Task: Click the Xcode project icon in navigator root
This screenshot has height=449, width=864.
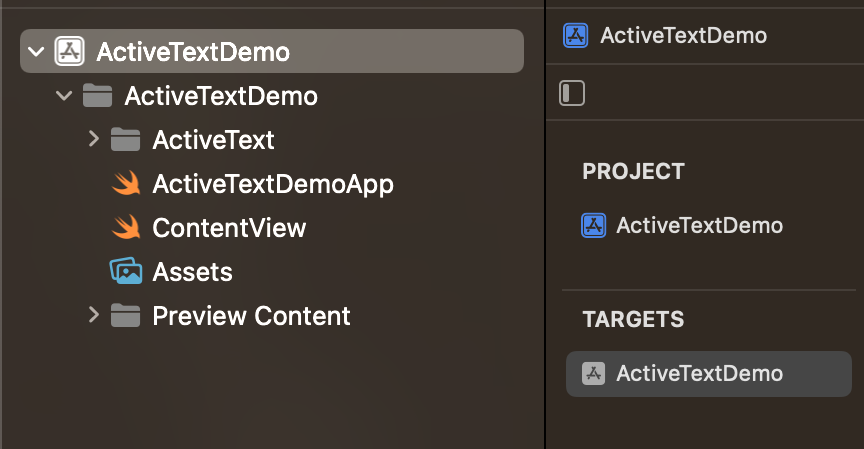Action: 69,51
